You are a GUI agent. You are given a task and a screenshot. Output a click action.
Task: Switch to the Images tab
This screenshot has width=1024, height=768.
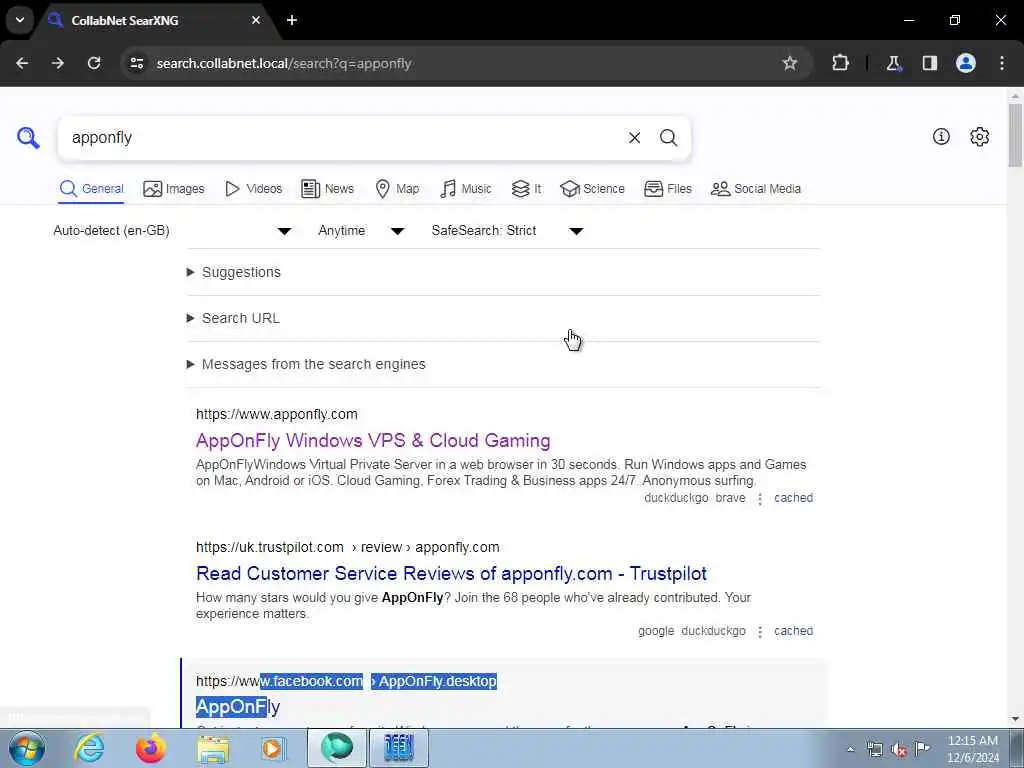(174, 189)
